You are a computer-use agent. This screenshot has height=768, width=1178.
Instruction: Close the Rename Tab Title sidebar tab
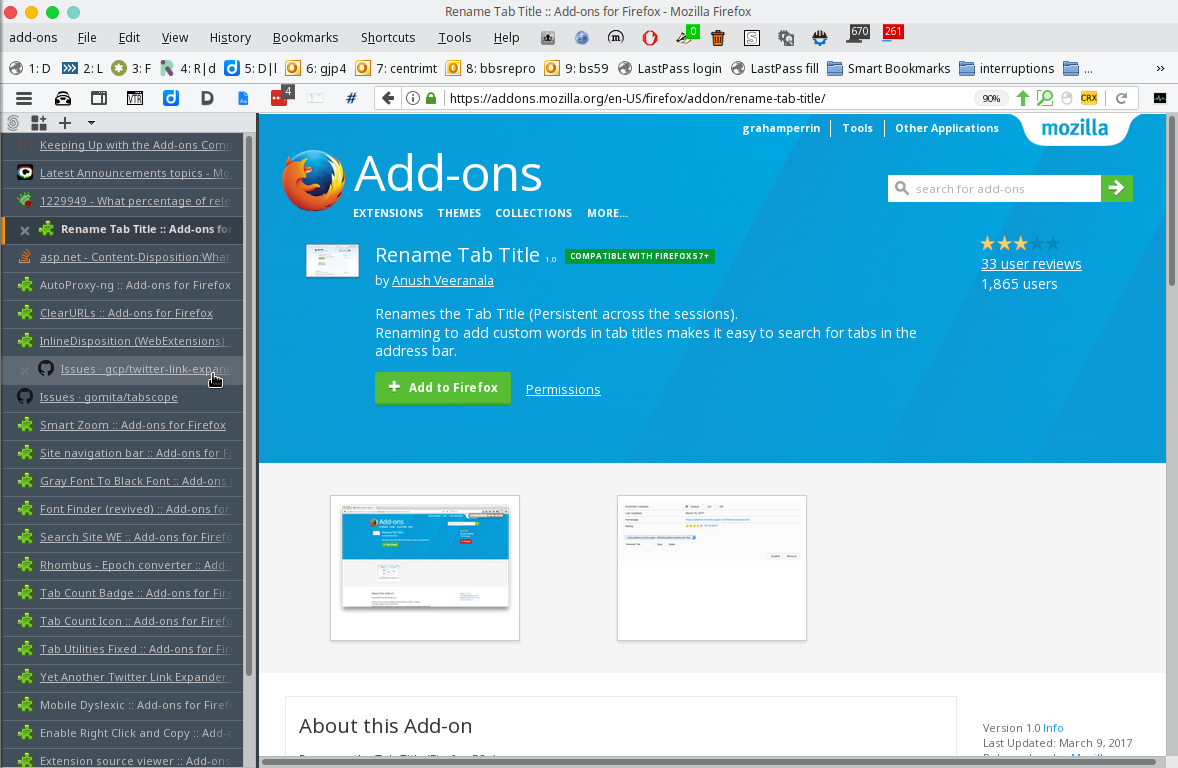pos(25,231)
